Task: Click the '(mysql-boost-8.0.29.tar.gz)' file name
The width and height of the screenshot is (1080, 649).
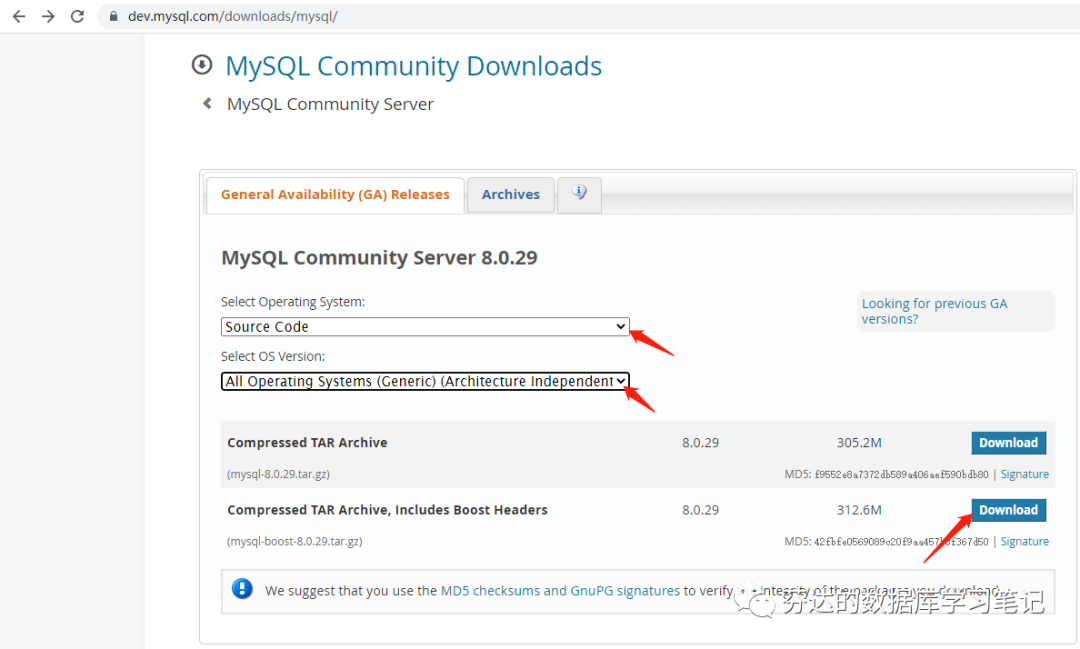Action: pos(295,542)
